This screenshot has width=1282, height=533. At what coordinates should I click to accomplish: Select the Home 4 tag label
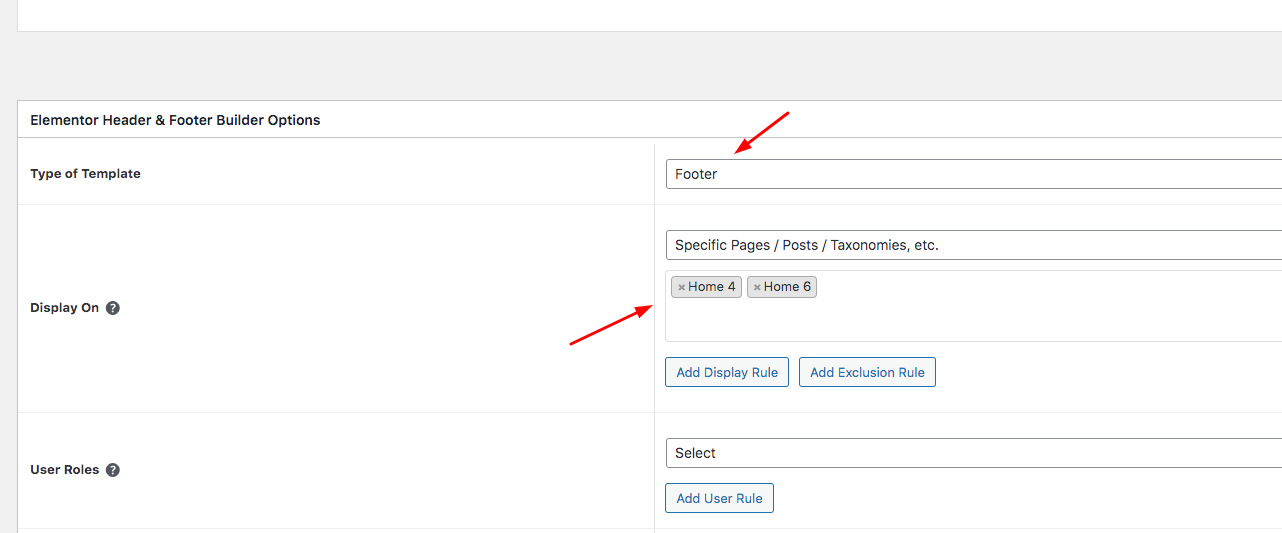712,287
